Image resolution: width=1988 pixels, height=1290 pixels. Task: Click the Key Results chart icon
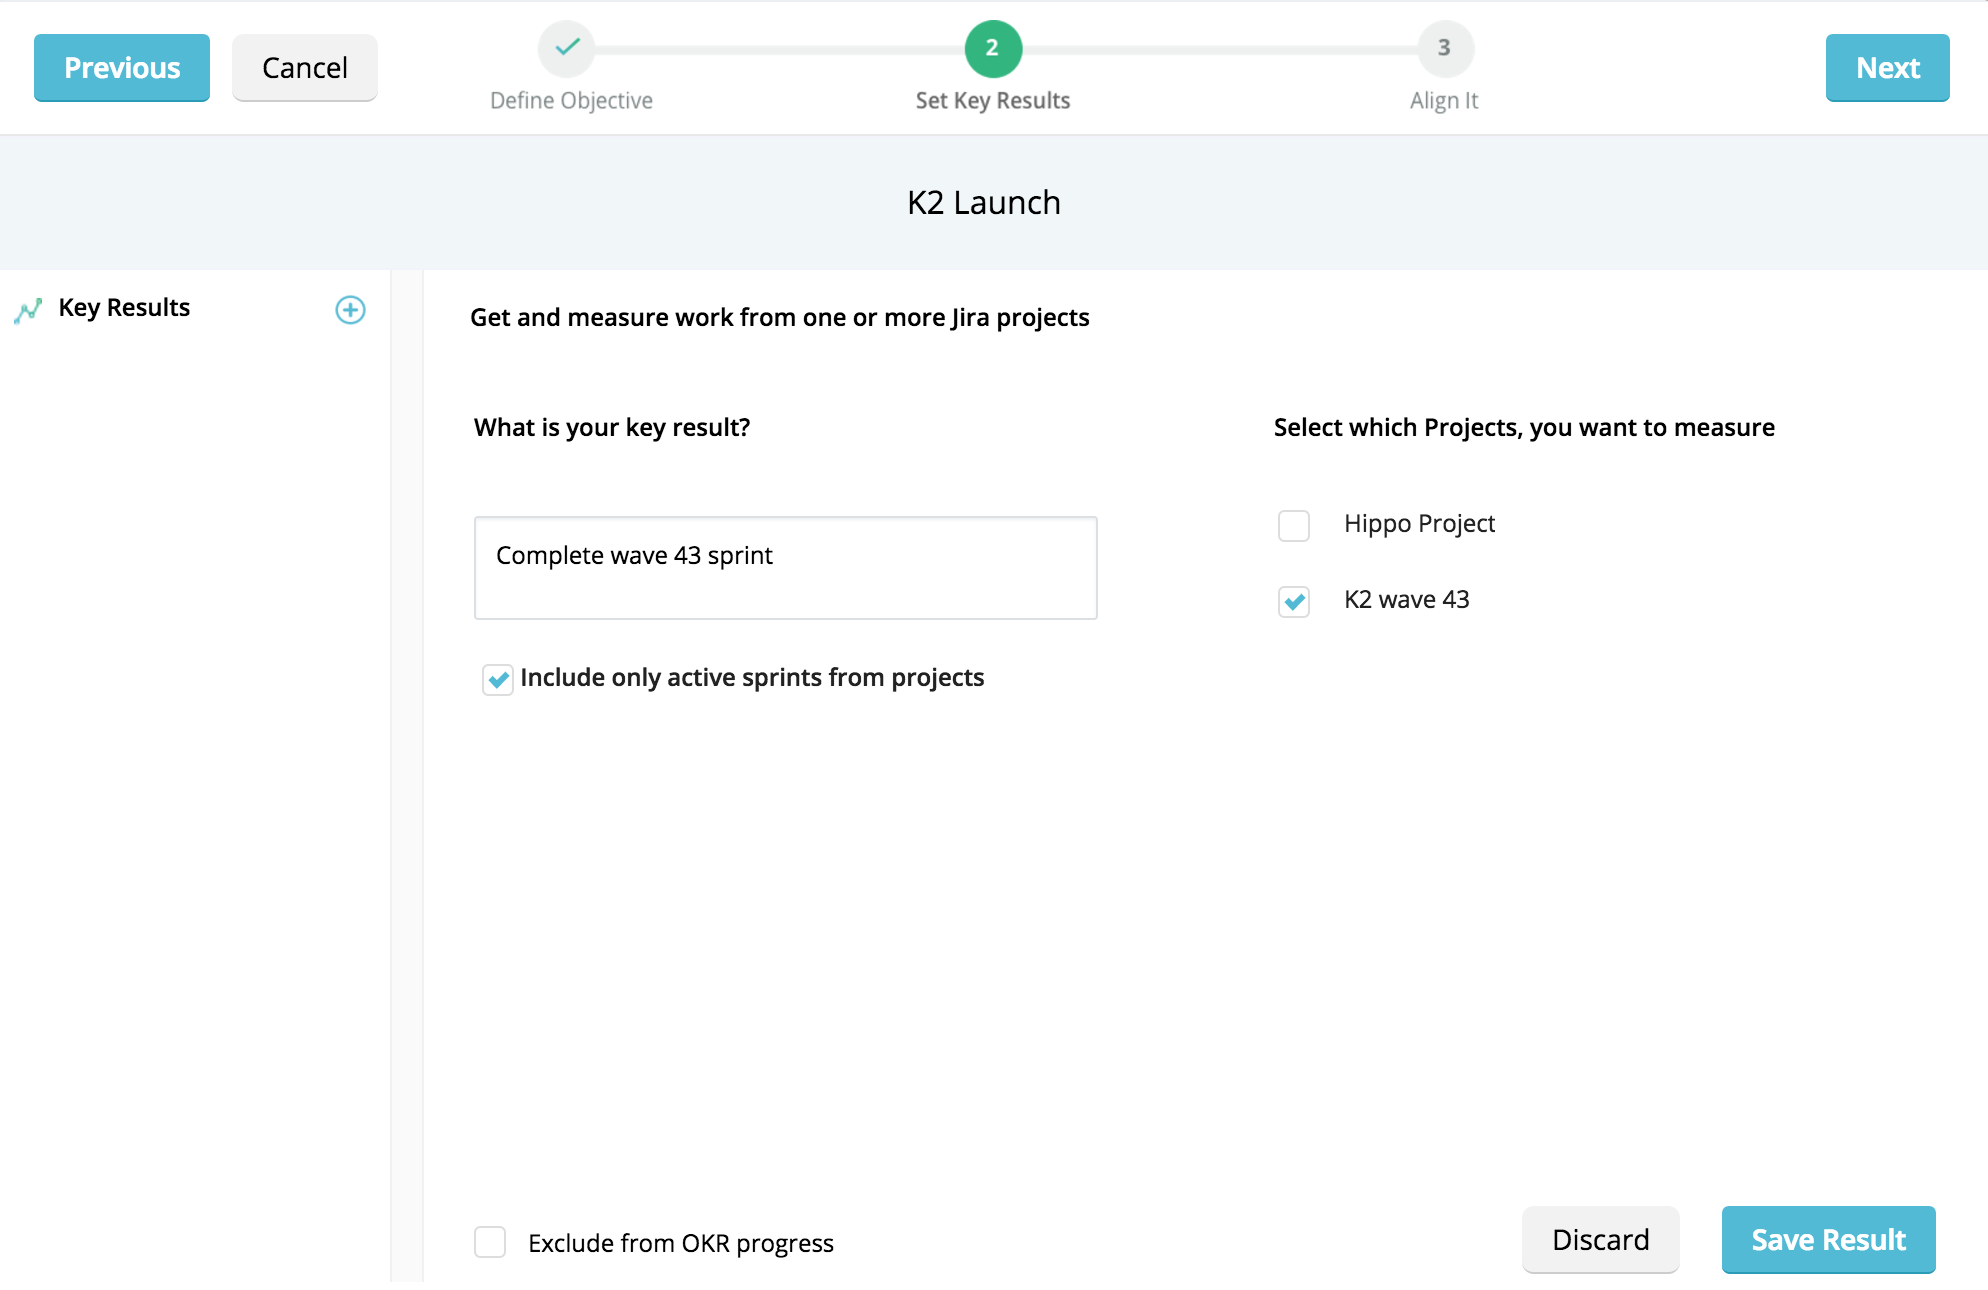pyautogui.click(x=28, y=310)
